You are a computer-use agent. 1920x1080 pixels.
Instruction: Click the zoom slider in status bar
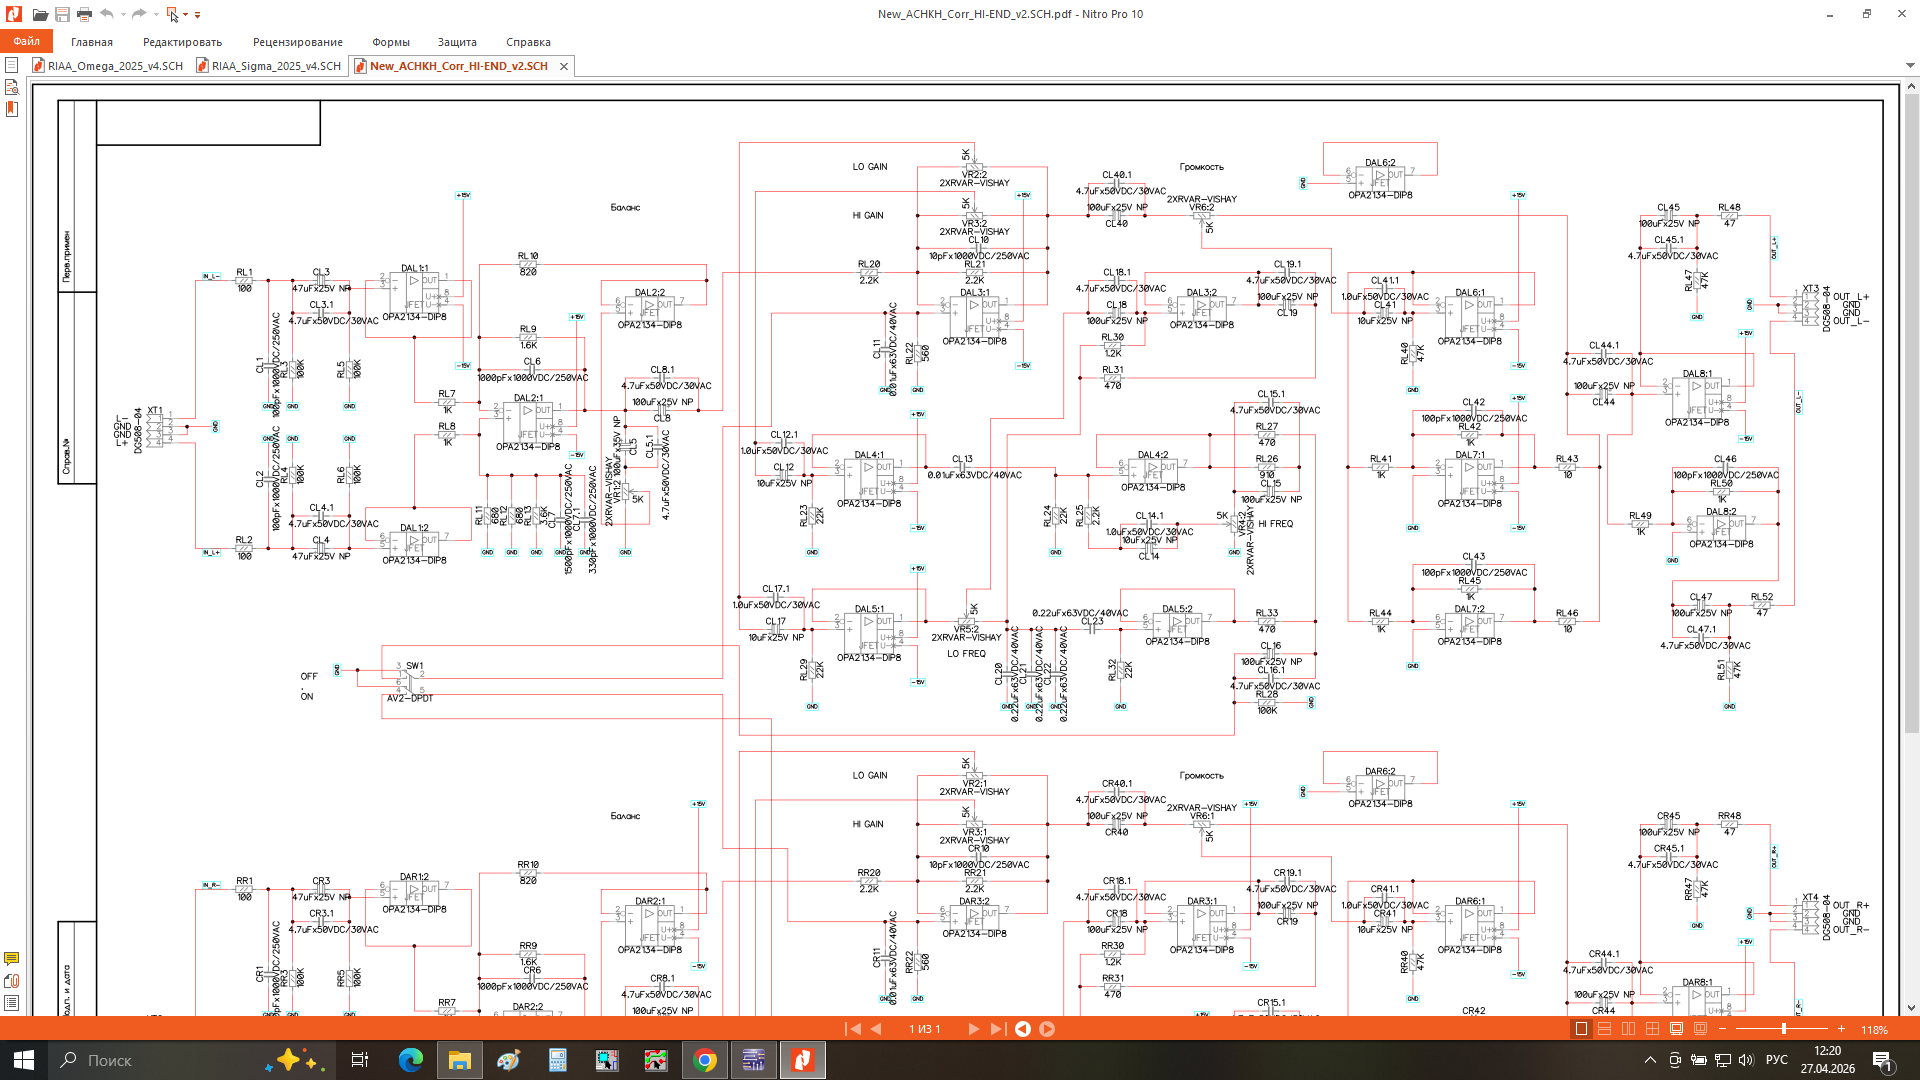(x=1783, y=1029)
